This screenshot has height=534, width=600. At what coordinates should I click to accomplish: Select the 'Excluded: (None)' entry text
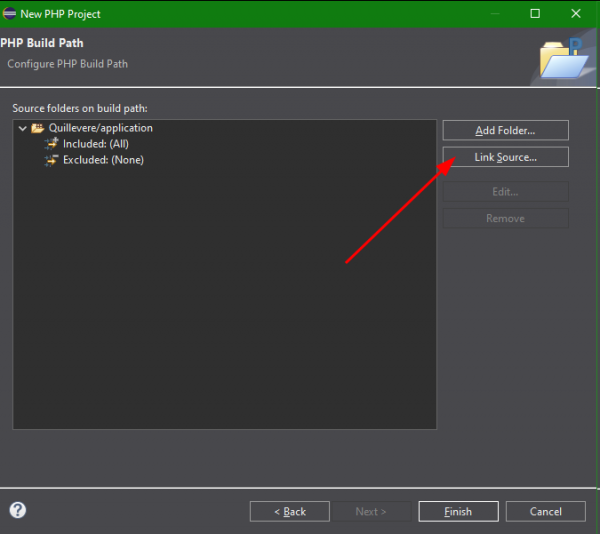click(x=103, y=160)
